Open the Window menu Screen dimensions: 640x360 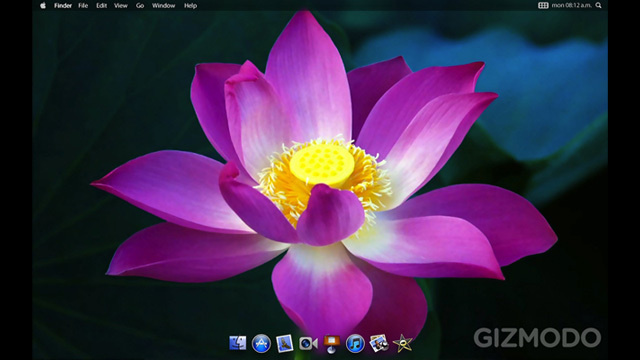[163, 6]
